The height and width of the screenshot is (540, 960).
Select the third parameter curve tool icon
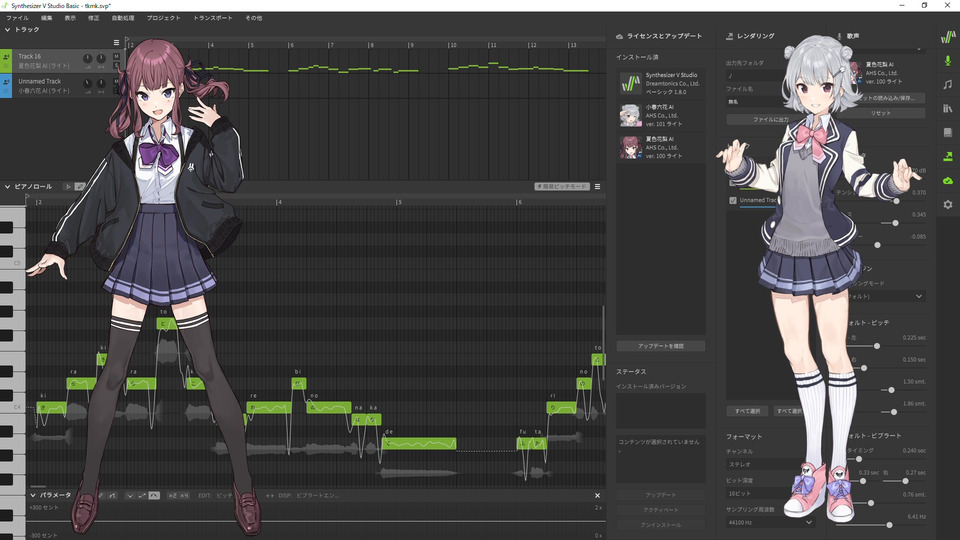[x=154, y=495]
